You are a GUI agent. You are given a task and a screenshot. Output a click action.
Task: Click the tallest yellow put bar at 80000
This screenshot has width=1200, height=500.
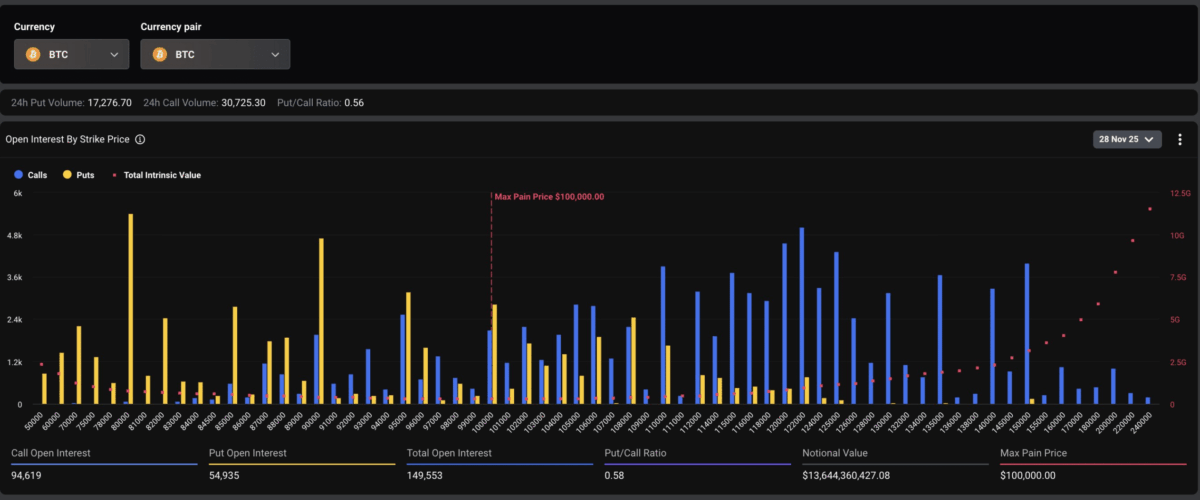pyautogui.click(x=131, y=308)
